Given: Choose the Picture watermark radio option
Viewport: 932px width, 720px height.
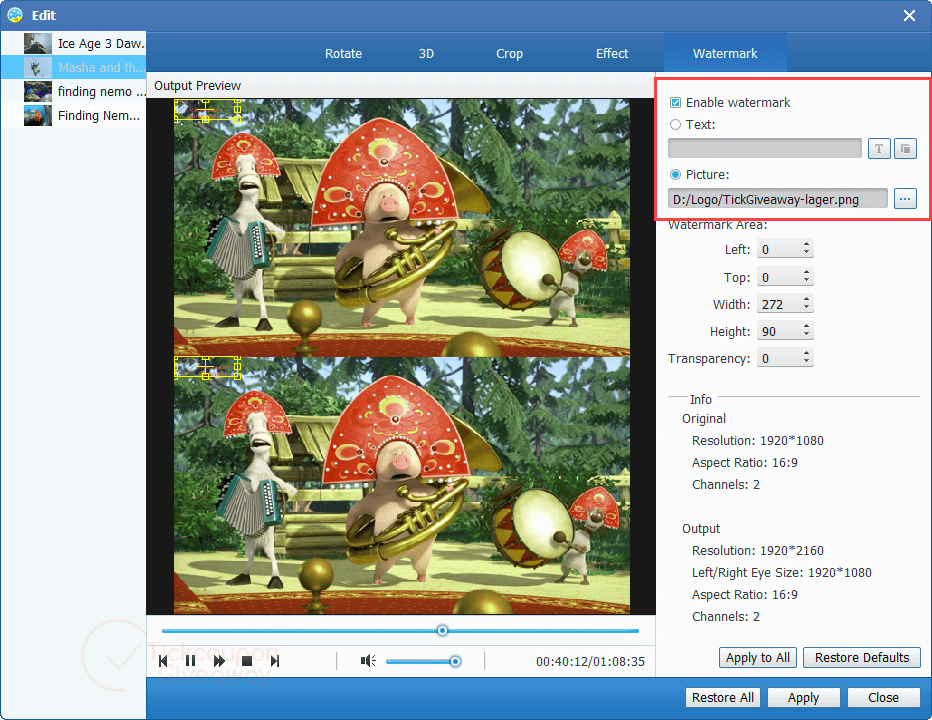Looking at the screenshot, I should coord(675,174).
